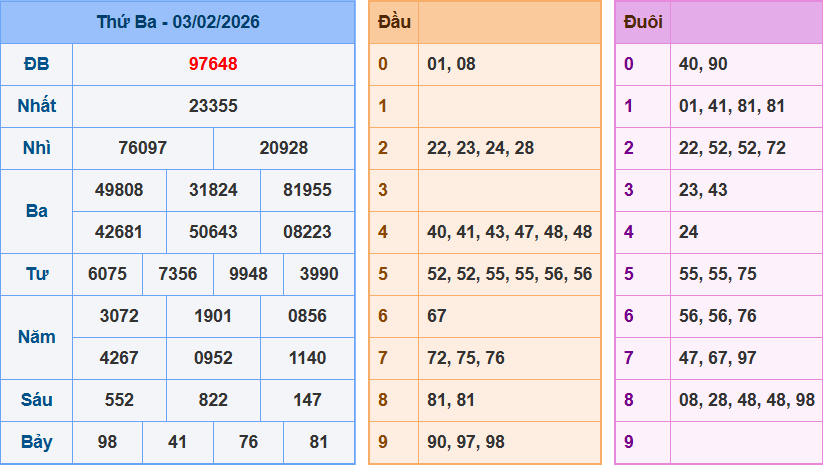
Task: Click the Sáu prize number 822
Action: (x=213, y=400)
